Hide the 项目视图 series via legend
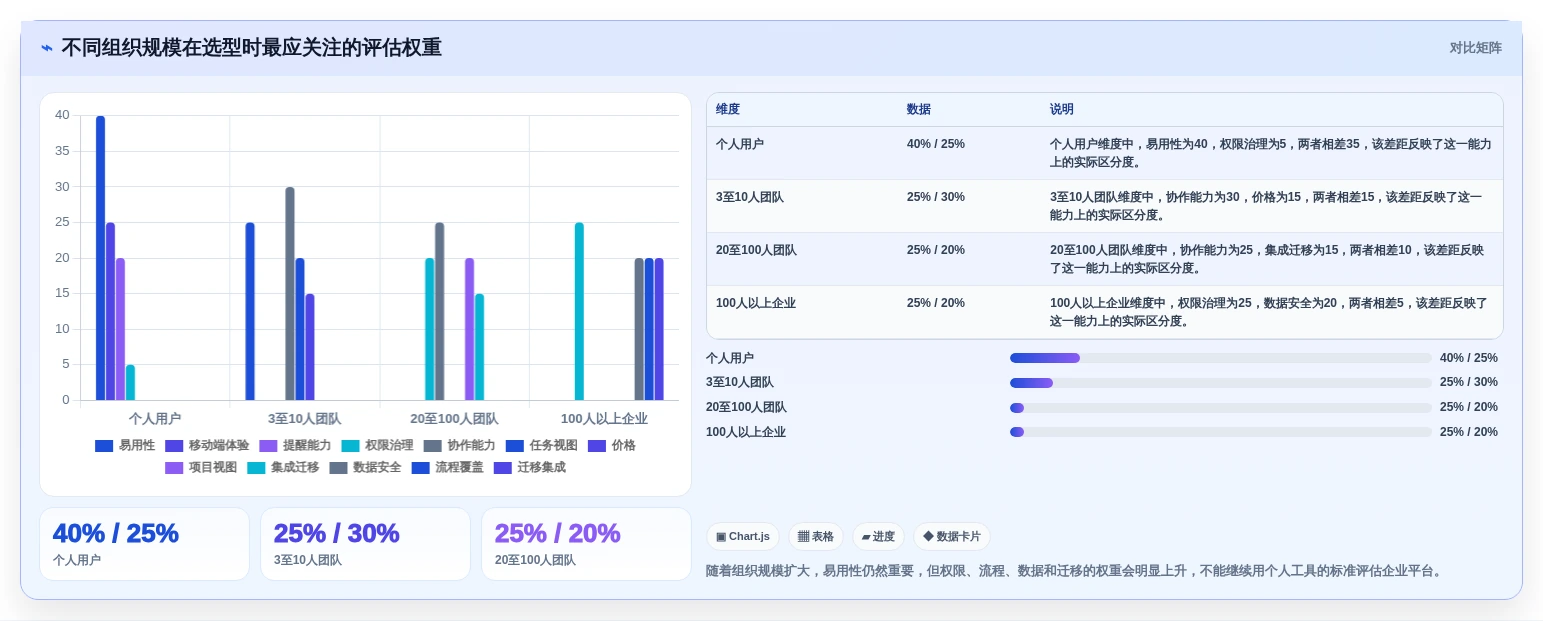Screen dimensions: 1543x621 201,468
